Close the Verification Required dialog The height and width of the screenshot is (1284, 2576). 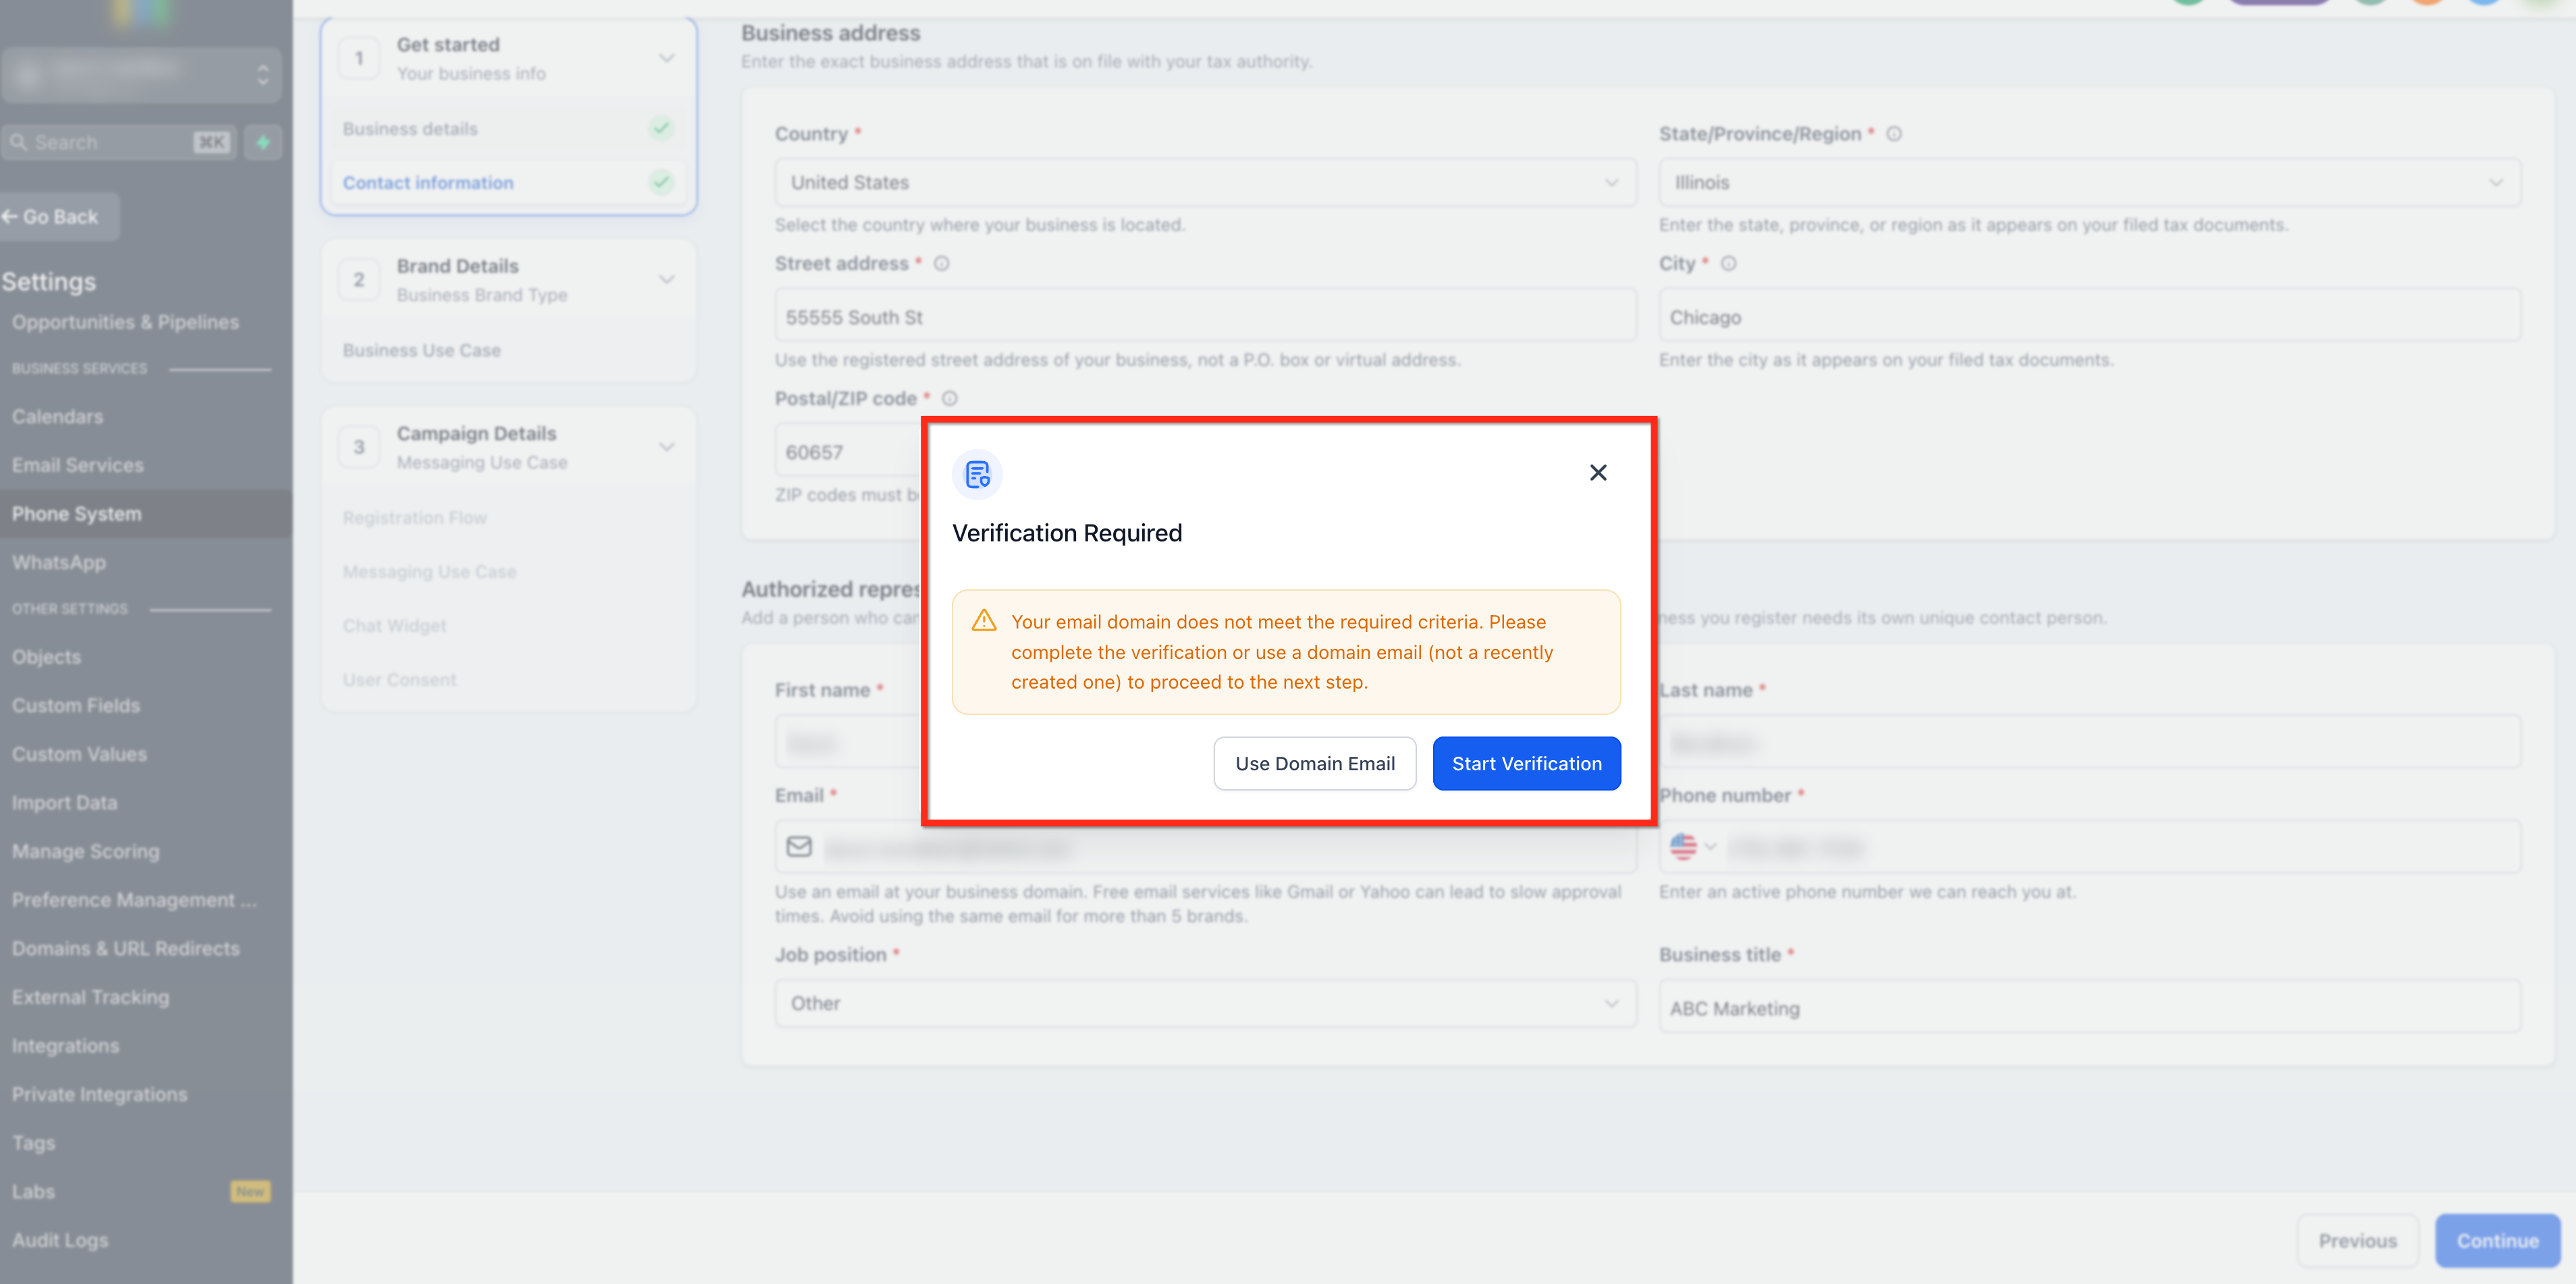1598,472
